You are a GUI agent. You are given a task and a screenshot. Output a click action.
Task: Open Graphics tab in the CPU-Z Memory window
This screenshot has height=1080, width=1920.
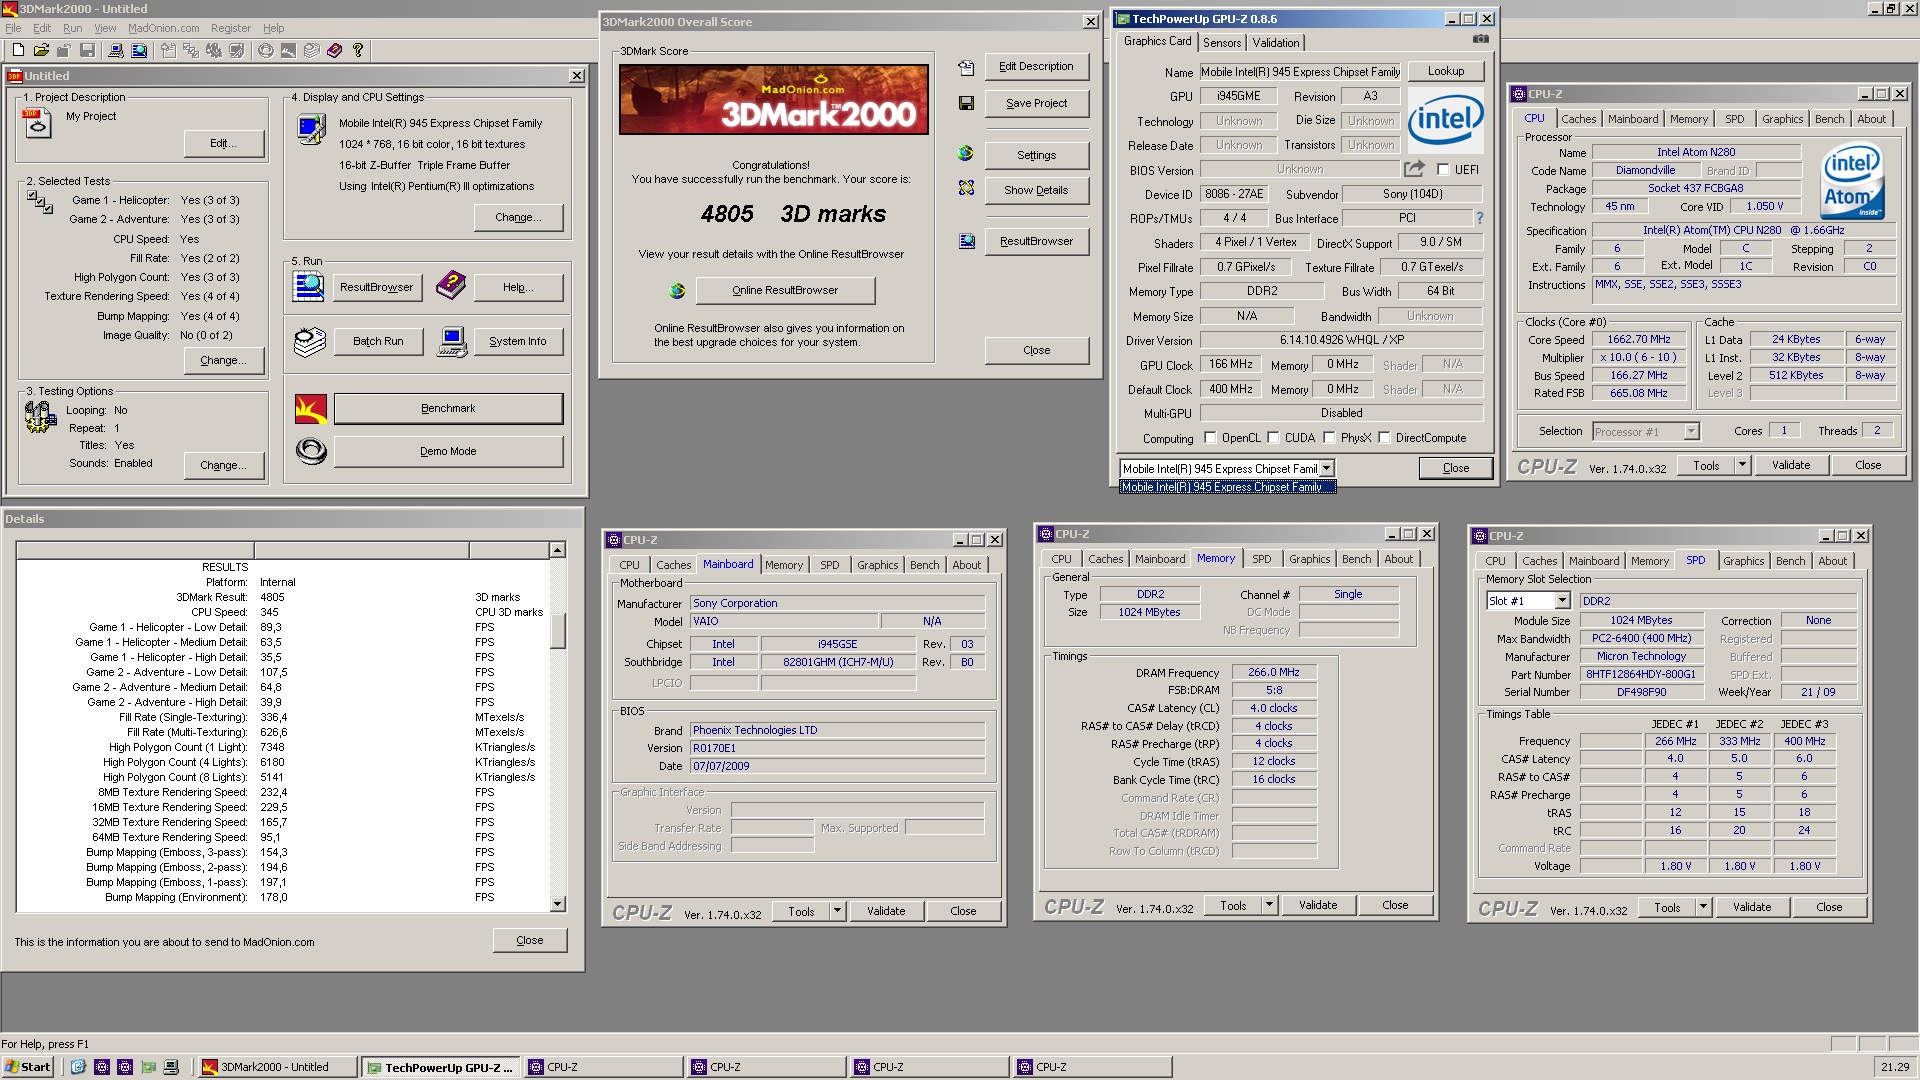tap(1309, 559)
